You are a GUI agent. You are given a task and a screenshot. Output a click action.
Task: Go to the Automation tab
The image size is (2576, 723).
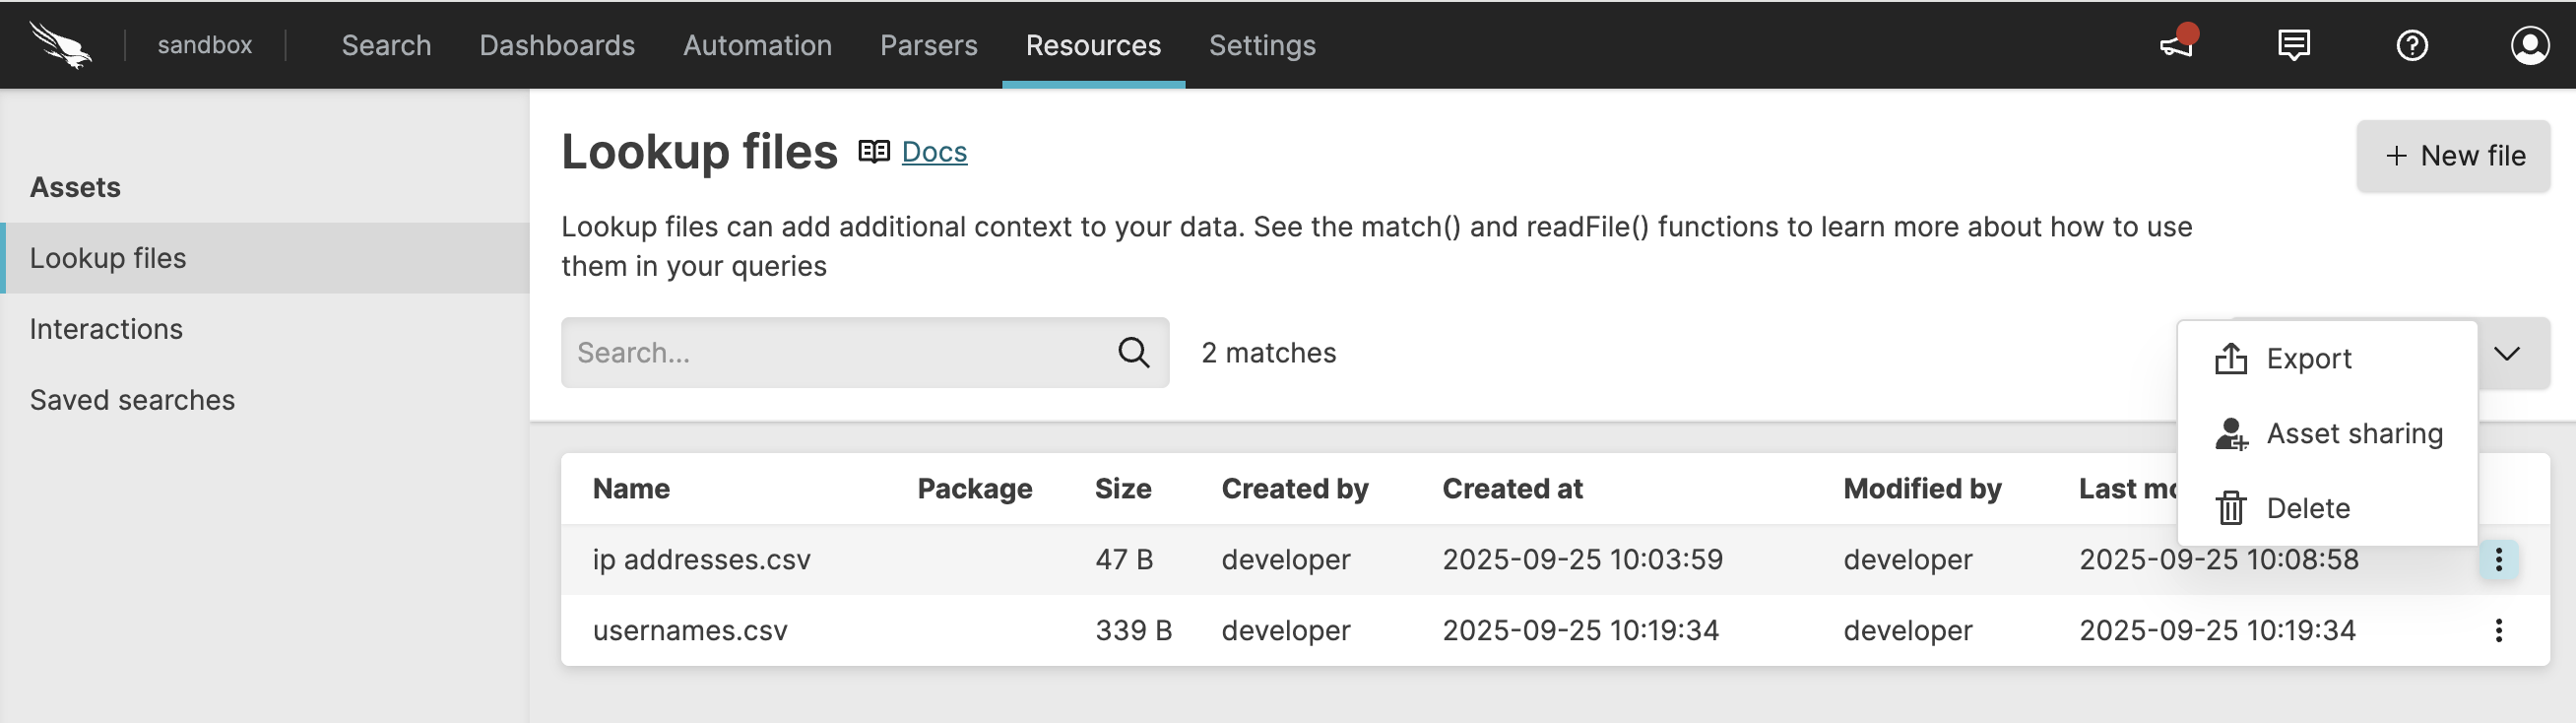757,45
